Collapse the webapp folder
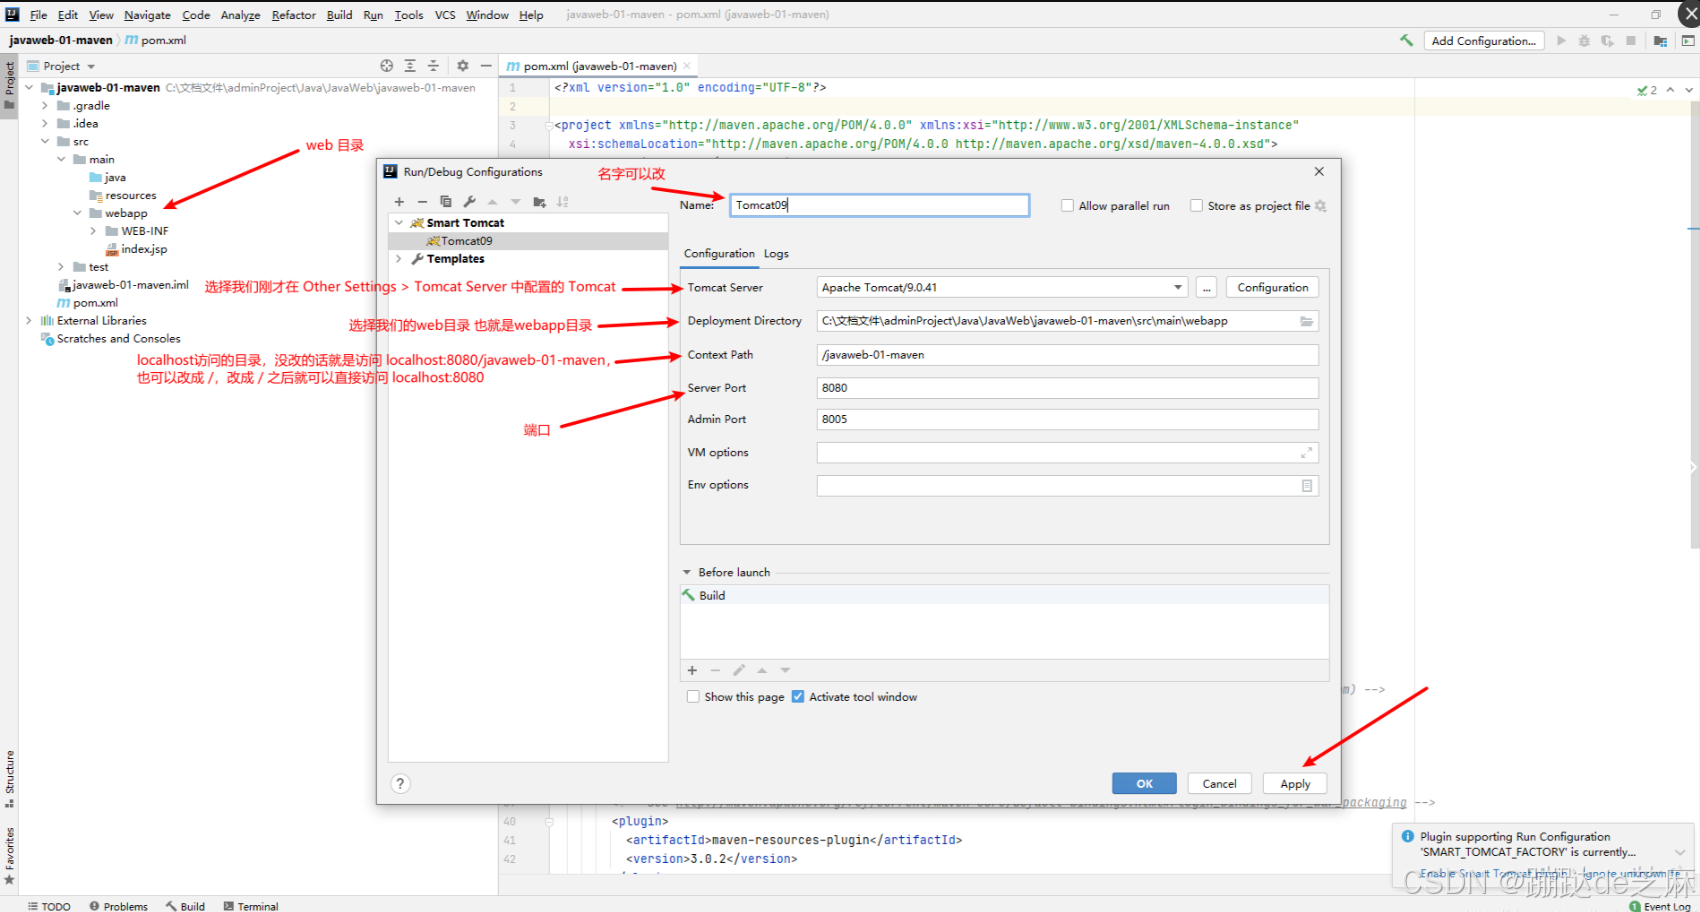 (x=77, y=213)
